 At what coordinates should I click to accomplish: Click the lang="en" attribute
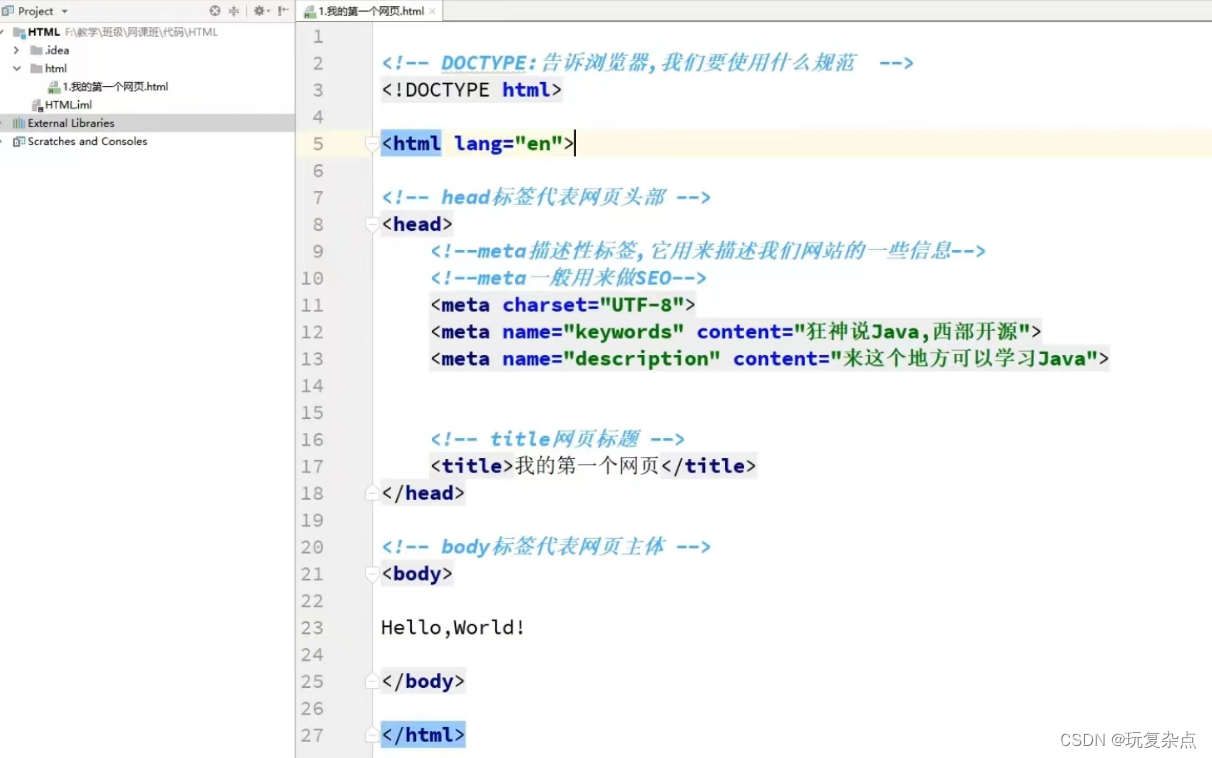click(508, 144)
